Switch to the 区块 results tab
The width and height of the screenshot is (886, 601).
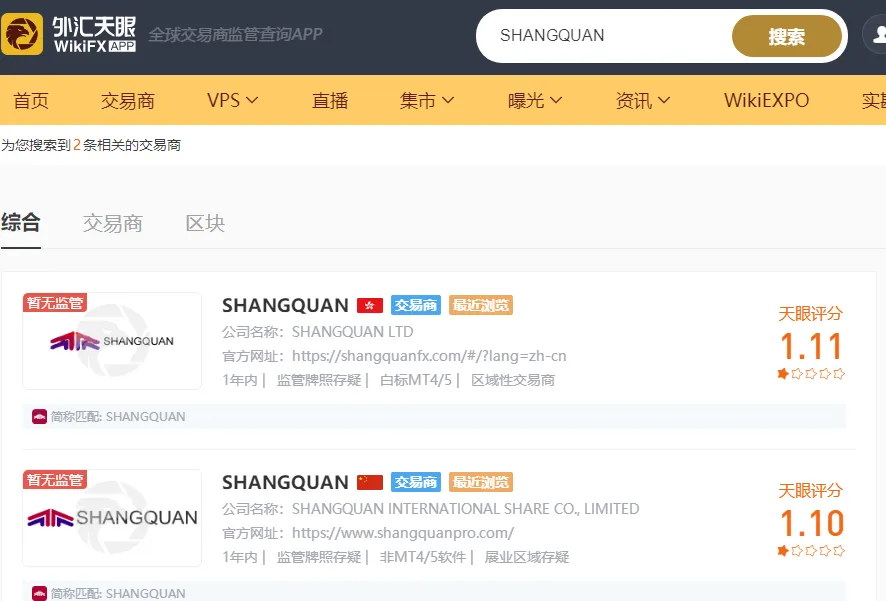205,224
